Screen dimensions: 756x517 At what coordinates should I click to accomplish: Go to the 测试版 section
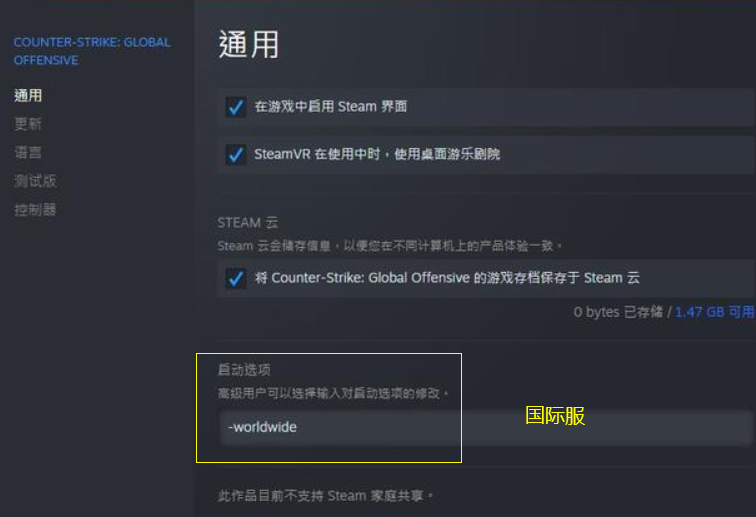tap(35, 181)
